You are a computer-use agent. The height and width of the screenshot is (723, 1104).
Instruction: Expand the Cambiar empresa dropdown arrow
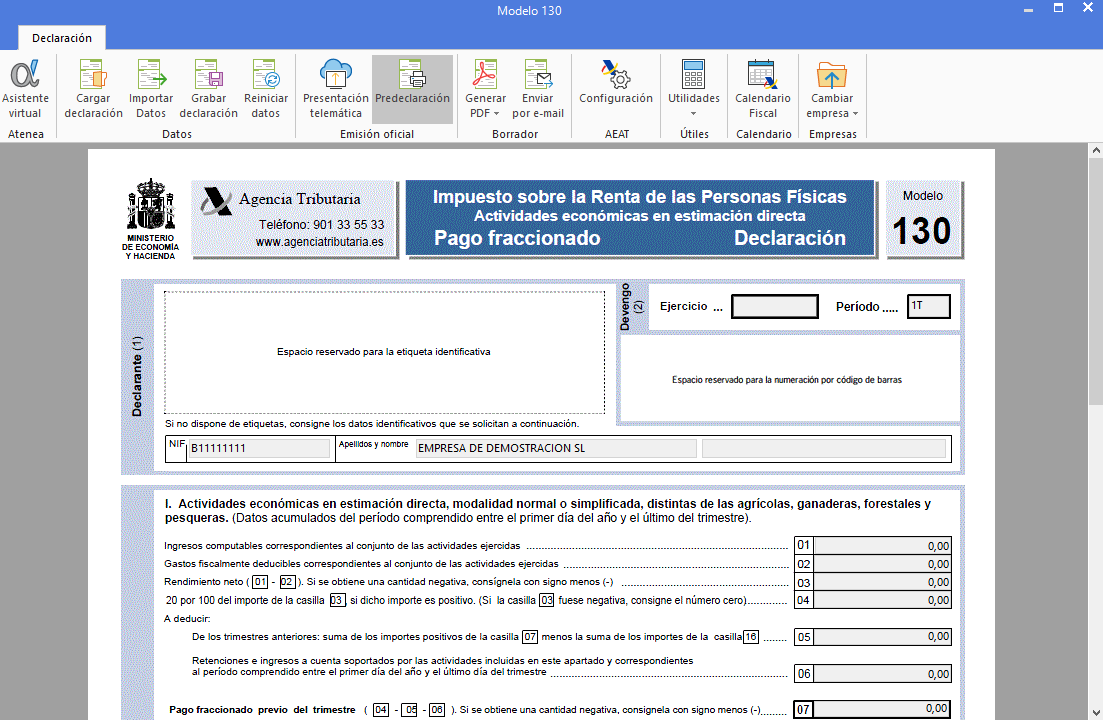pos(855,113)
